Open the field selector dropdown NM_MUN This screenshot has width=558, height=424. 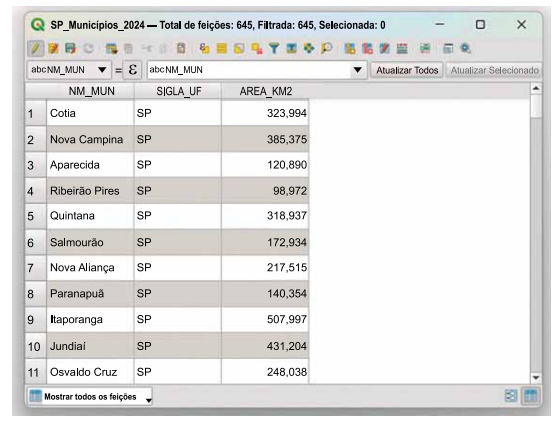(69, 70)
